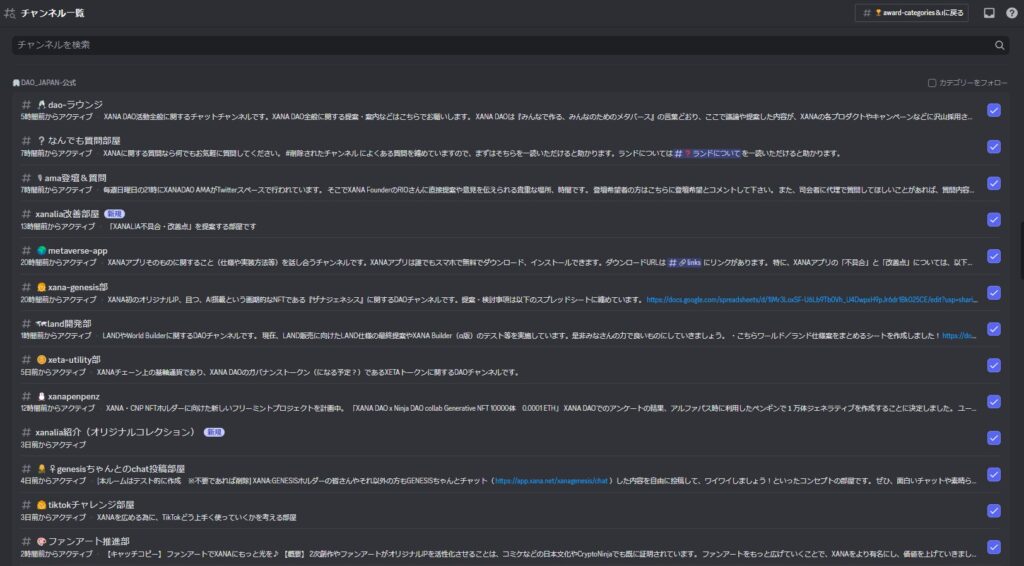Go back via award-categories&...に戻る button
1024x566 pixels.
point(912,13)
